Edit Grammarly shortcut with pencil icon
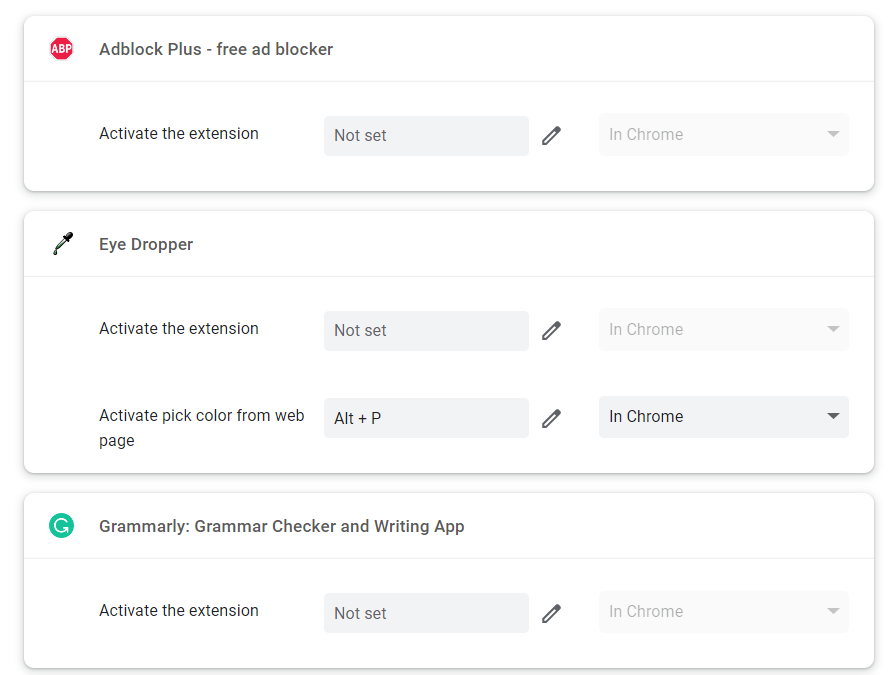This screenshot has width=894, height=675. coord(551,613)
